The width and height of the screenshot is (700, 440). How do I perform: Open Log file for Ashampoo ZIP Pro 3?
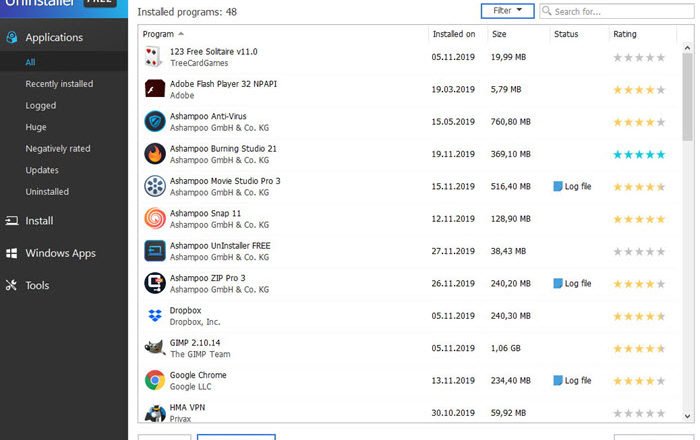572,283
